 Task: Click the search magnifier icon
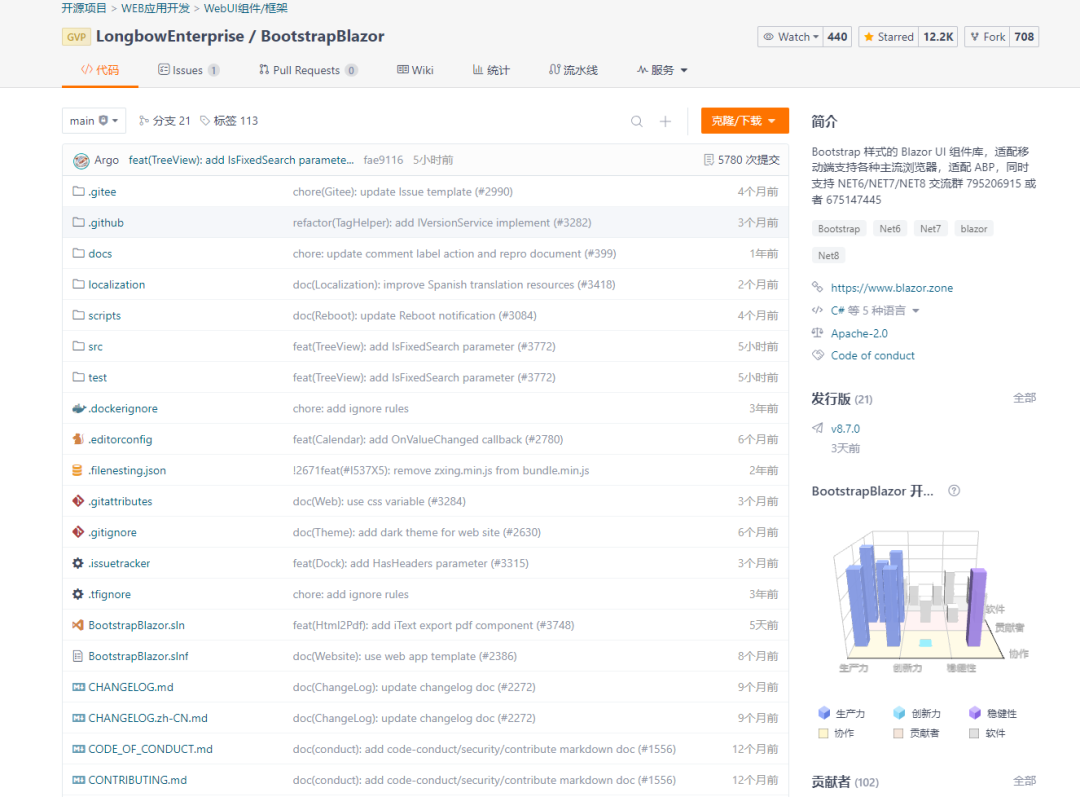coord(636,121)
